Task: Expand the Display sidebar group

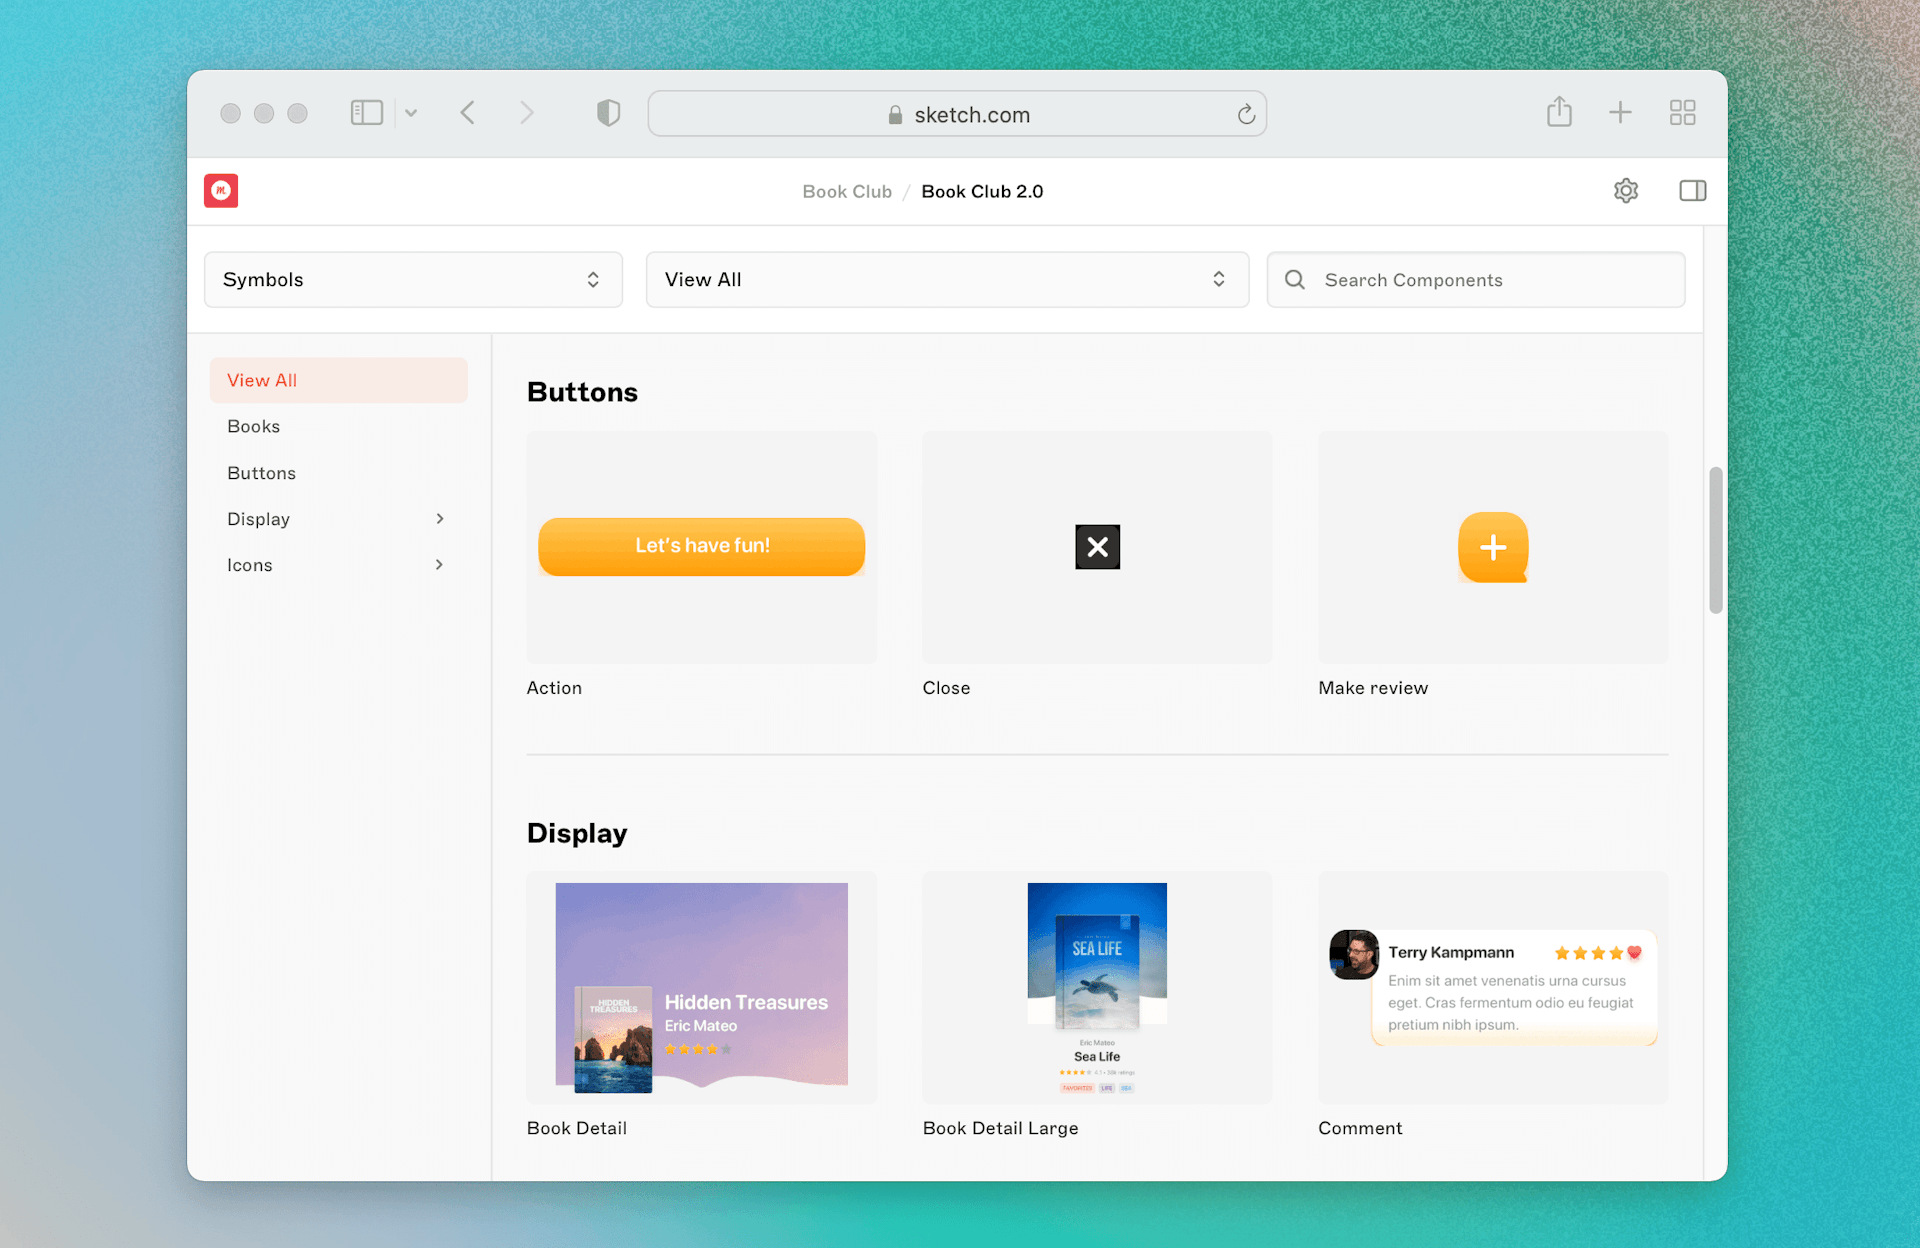Action: pyautogui.click(x=439, y=519)
